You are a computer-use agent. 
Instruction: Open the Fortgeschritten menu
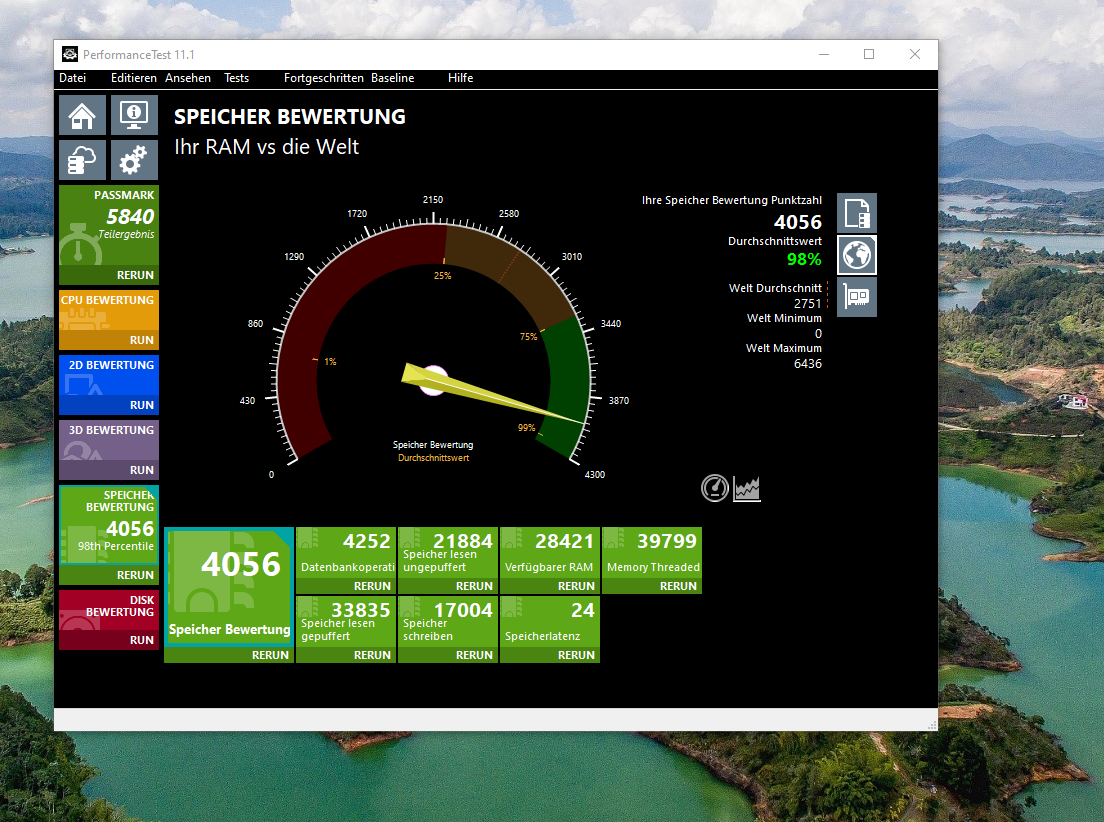pyautogui.click(x=324, y=78)
